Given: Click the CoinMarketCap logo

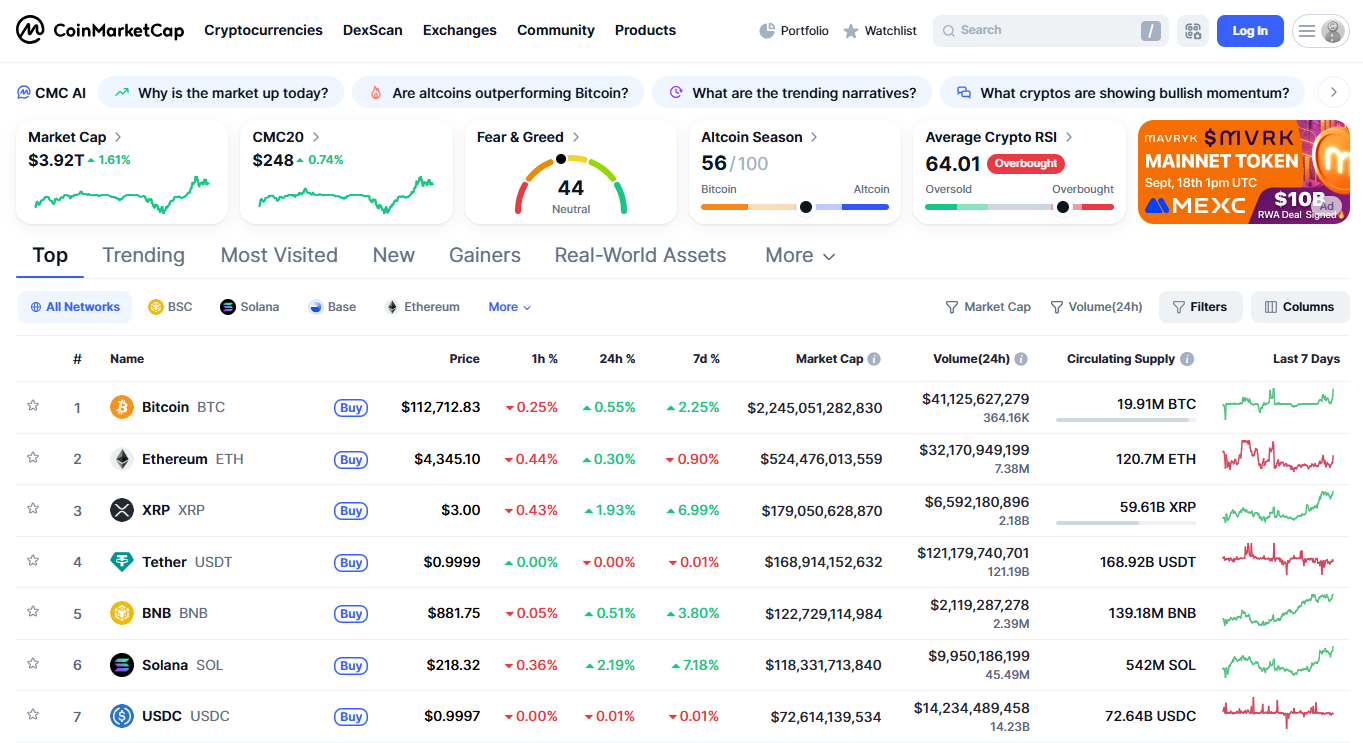Looking at the screenshot, I should click(100, 30).
